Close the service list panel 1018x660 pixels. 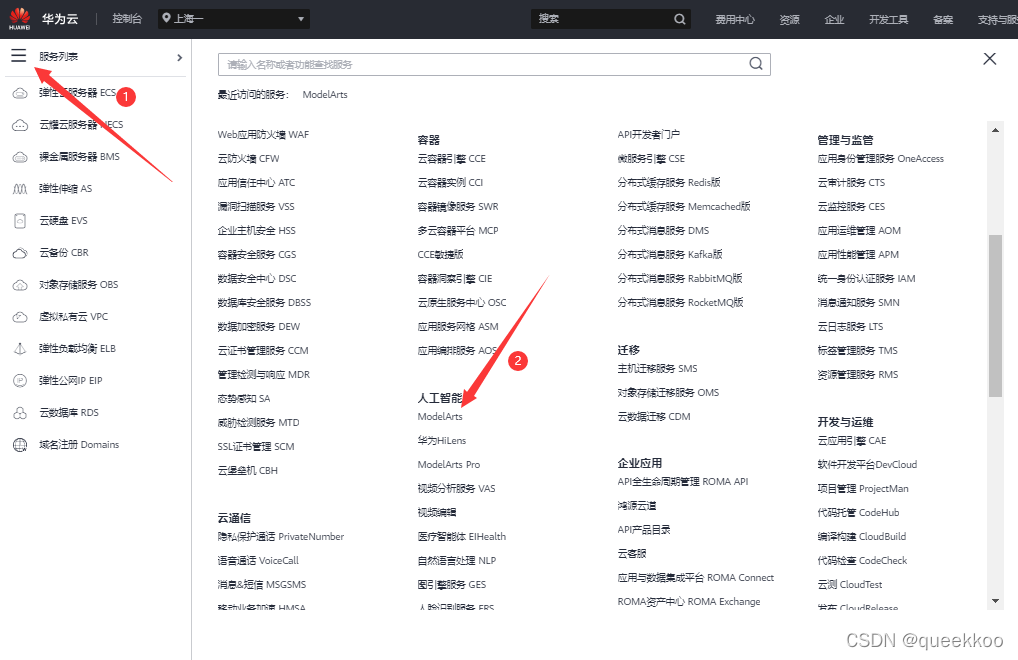tap(989, 59)
